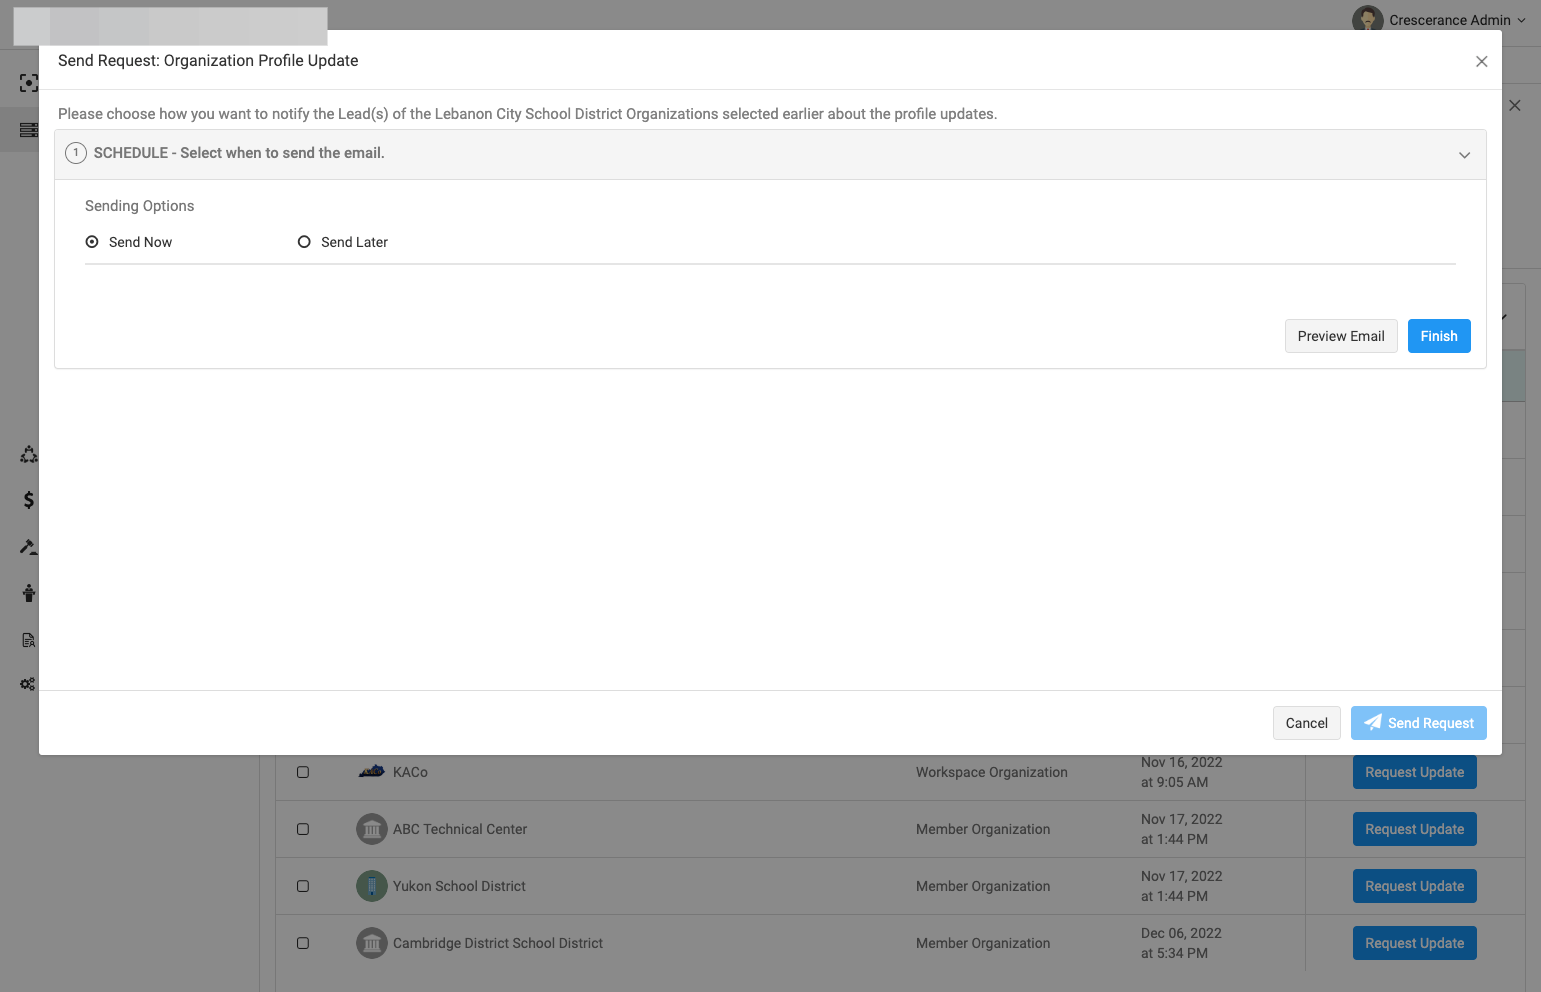Click the Nov 16, 2022 date cell
Viewport: 1541px width, 992px height.
point(1182,772)
